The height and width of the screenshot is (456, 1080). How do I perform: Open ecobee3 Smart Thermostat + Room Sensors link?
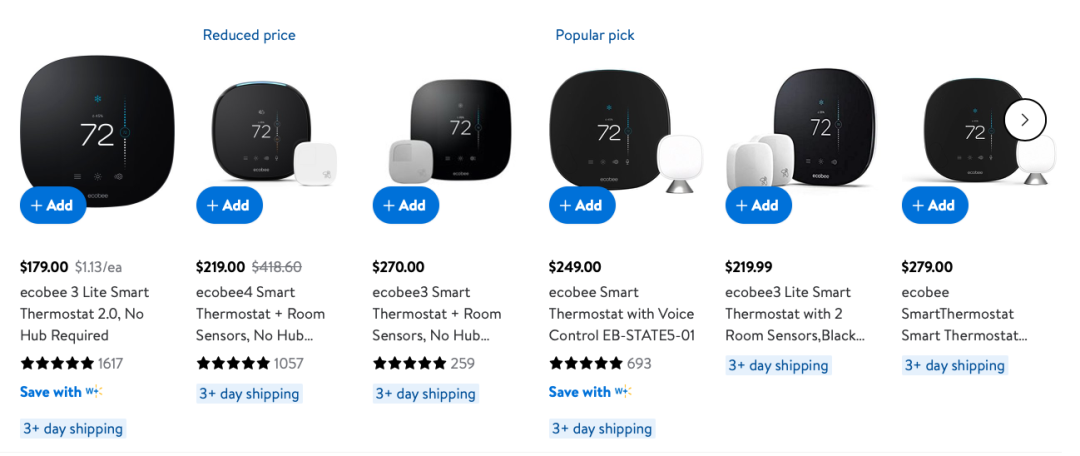pyautogui.click(x=437, y=314)
